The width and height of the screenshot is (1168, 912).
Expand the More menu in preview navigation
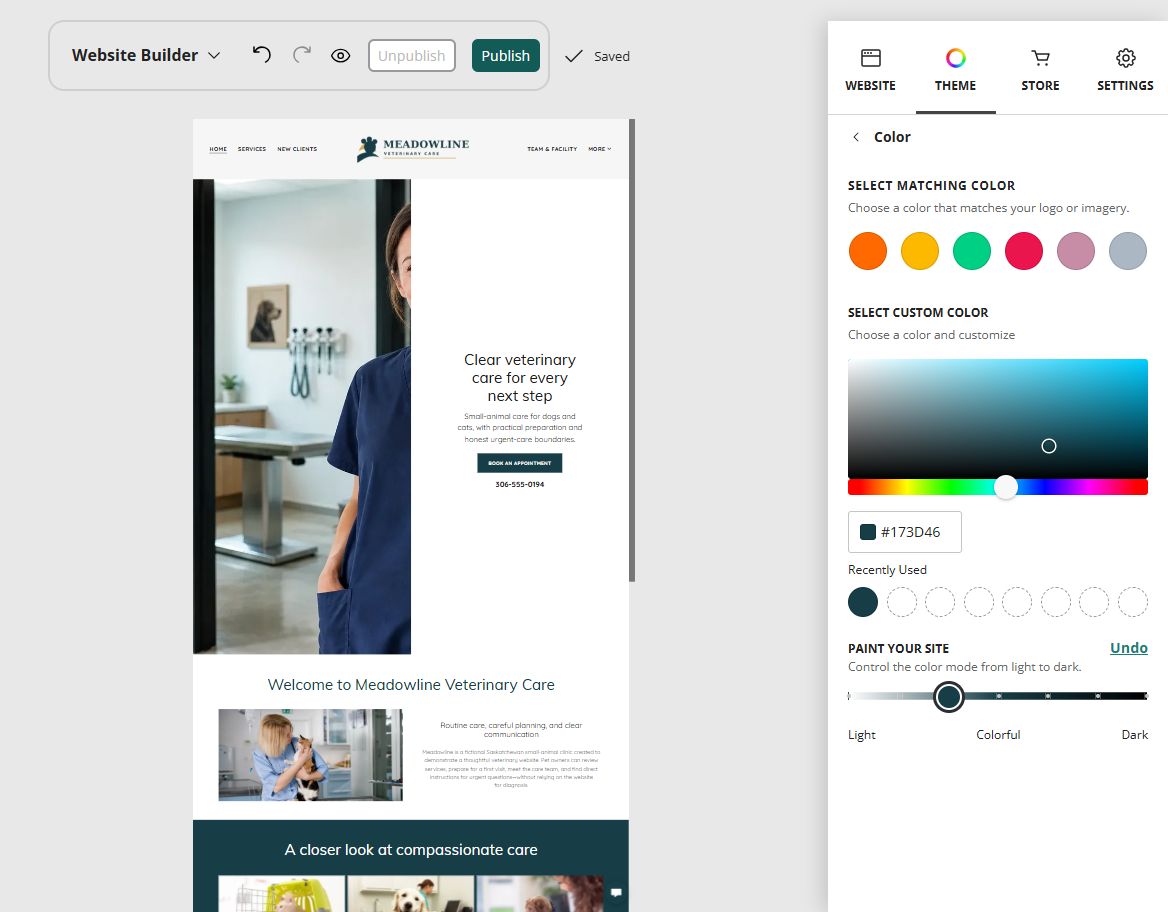600,149
